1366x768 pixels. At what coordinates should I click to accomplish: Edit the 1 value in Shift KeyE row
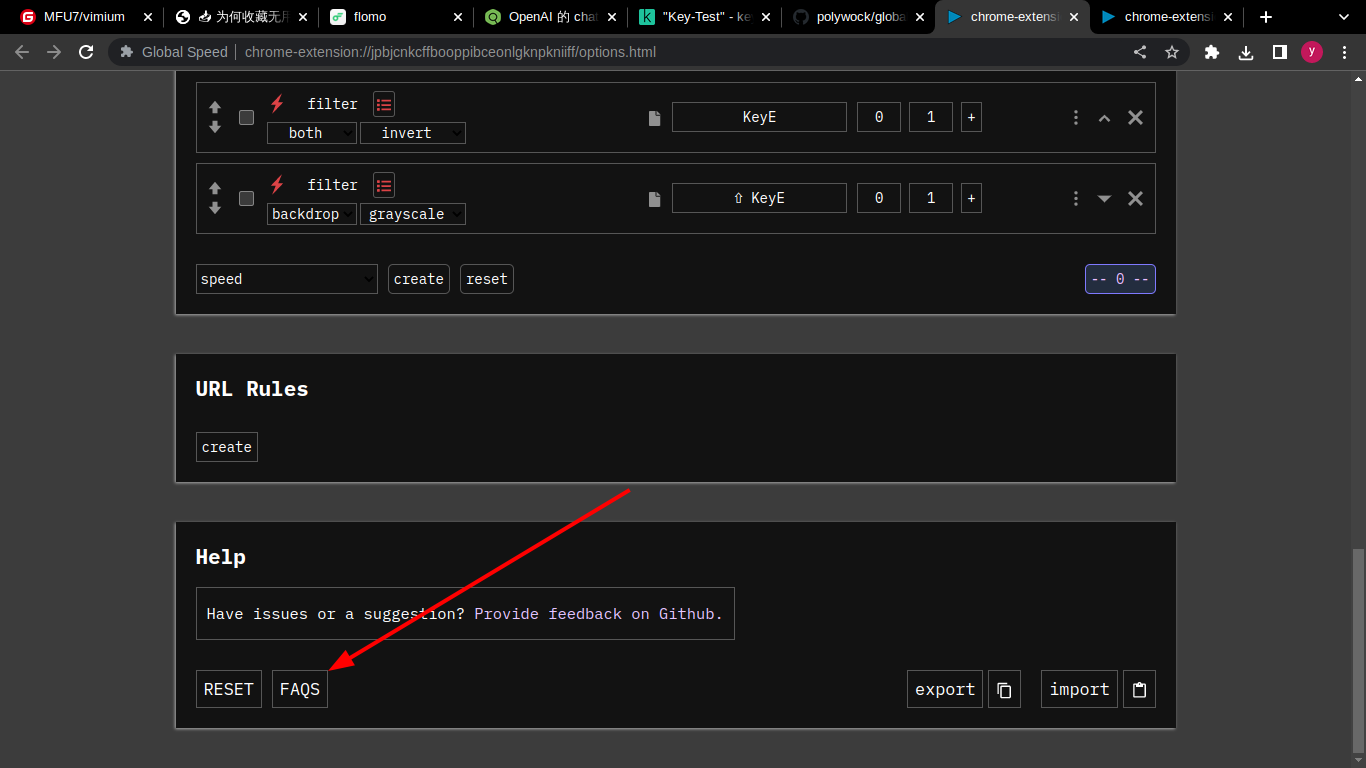pos(931,198)
